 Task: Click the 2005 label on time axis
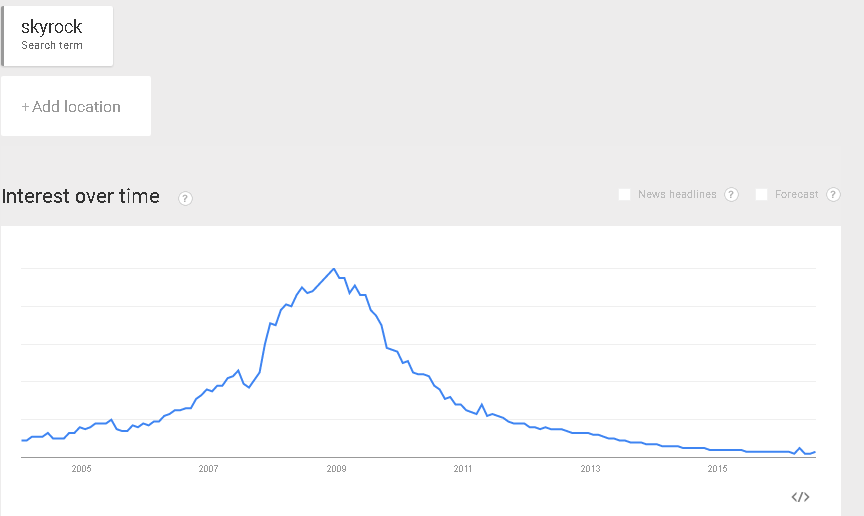tap(82, 469)
